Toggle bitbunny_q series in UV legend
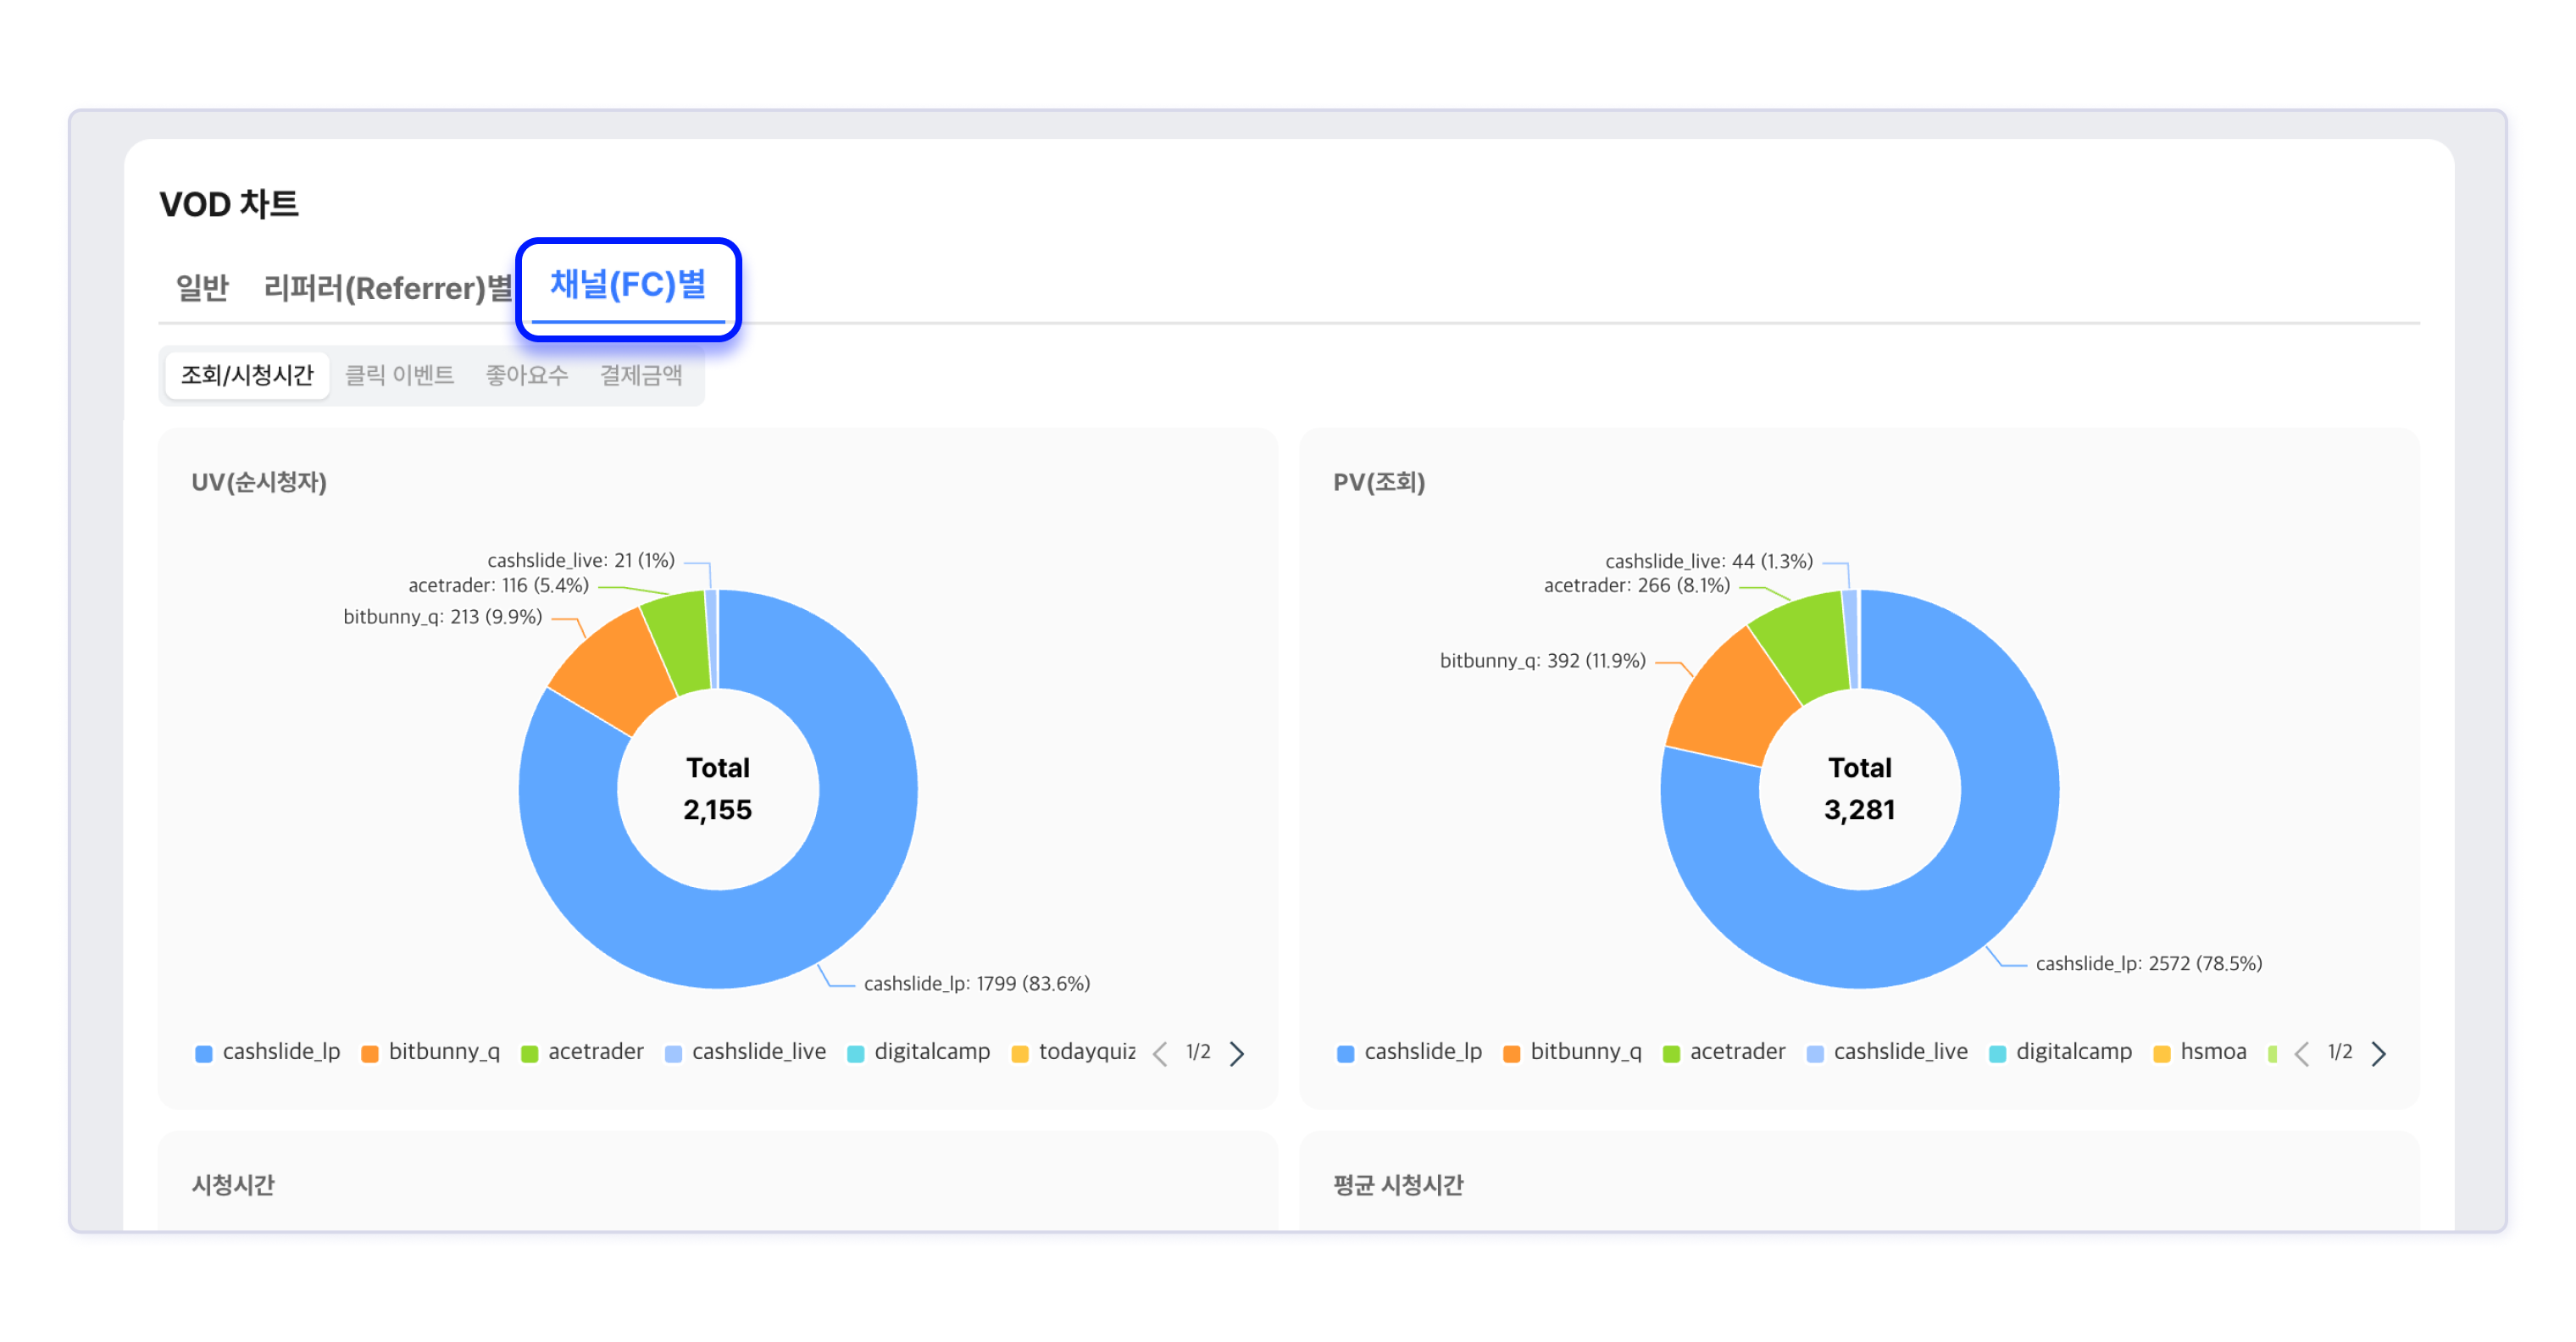Image resolution: width=2576 pixels, height=1342 pixels. [x=443, y=1052]
